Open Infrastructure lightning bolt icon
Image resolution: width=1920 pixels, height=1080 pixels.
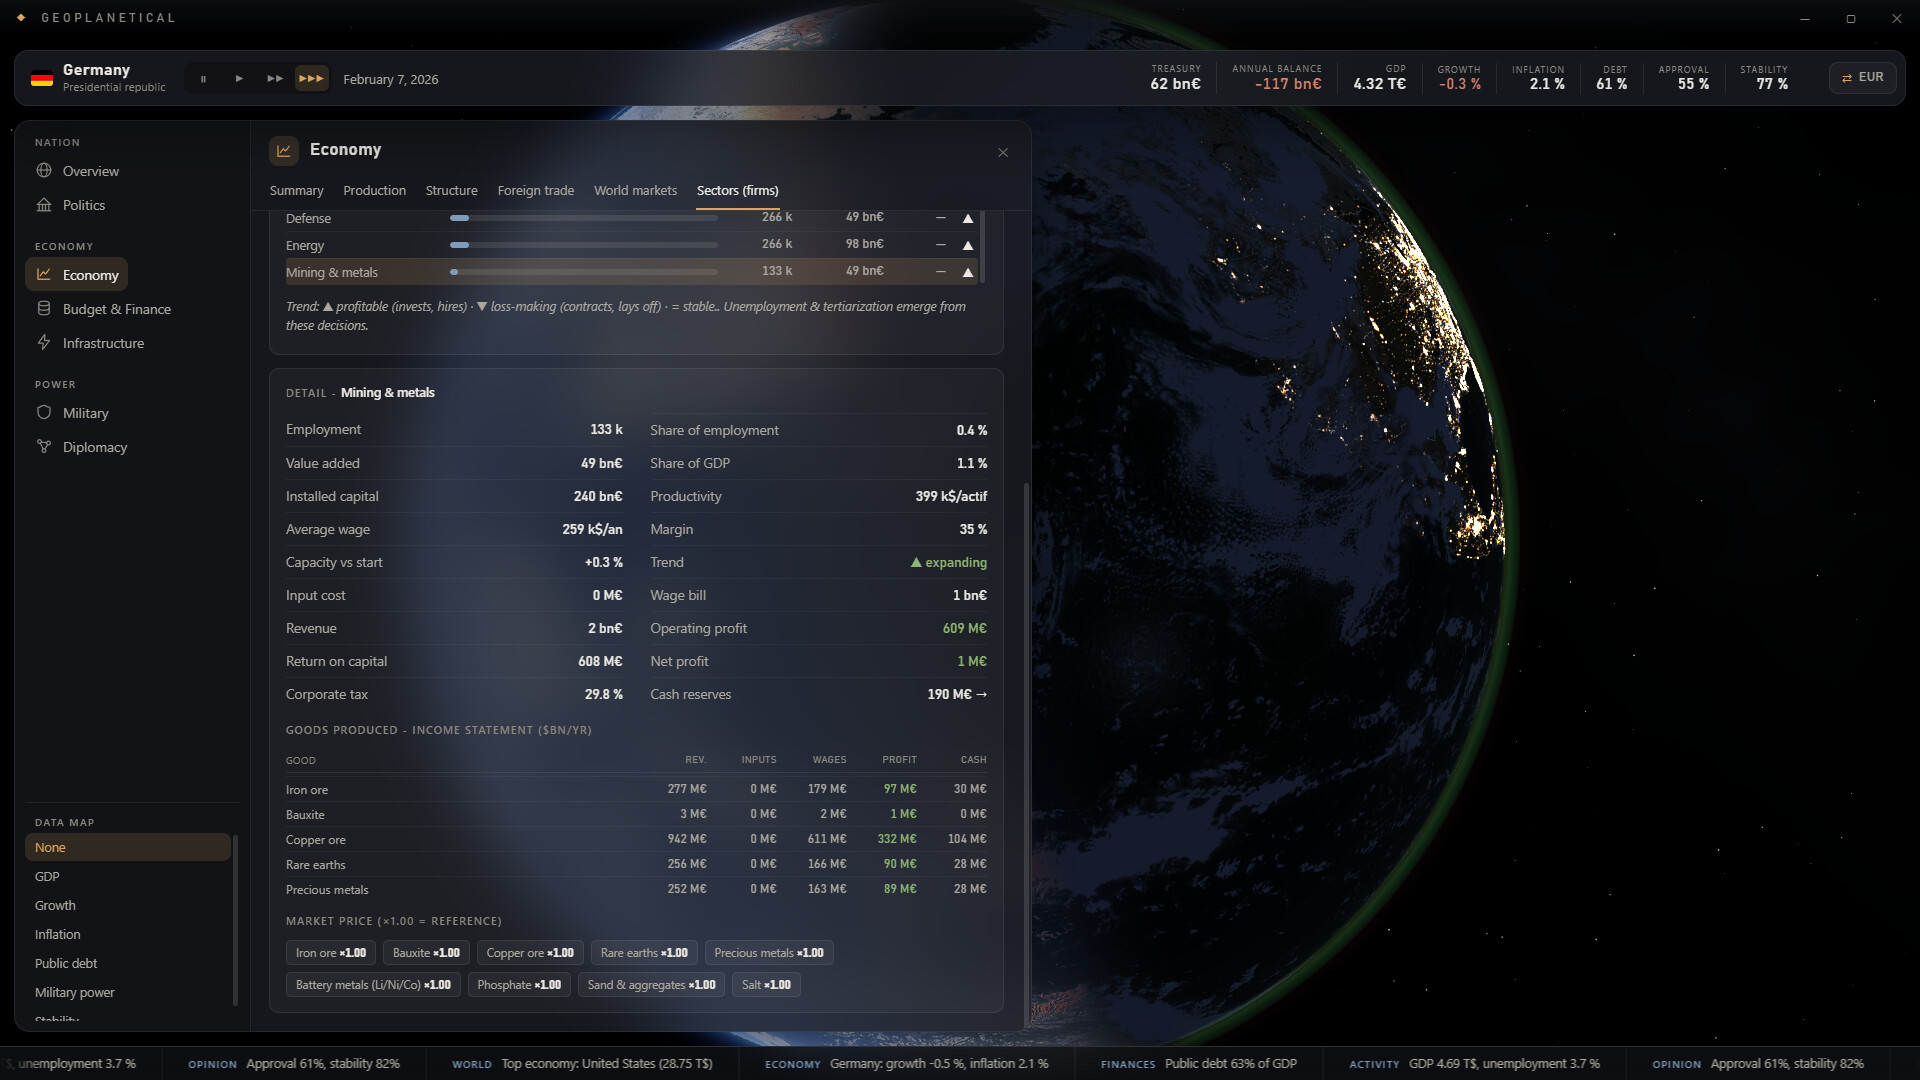[44, 343]
